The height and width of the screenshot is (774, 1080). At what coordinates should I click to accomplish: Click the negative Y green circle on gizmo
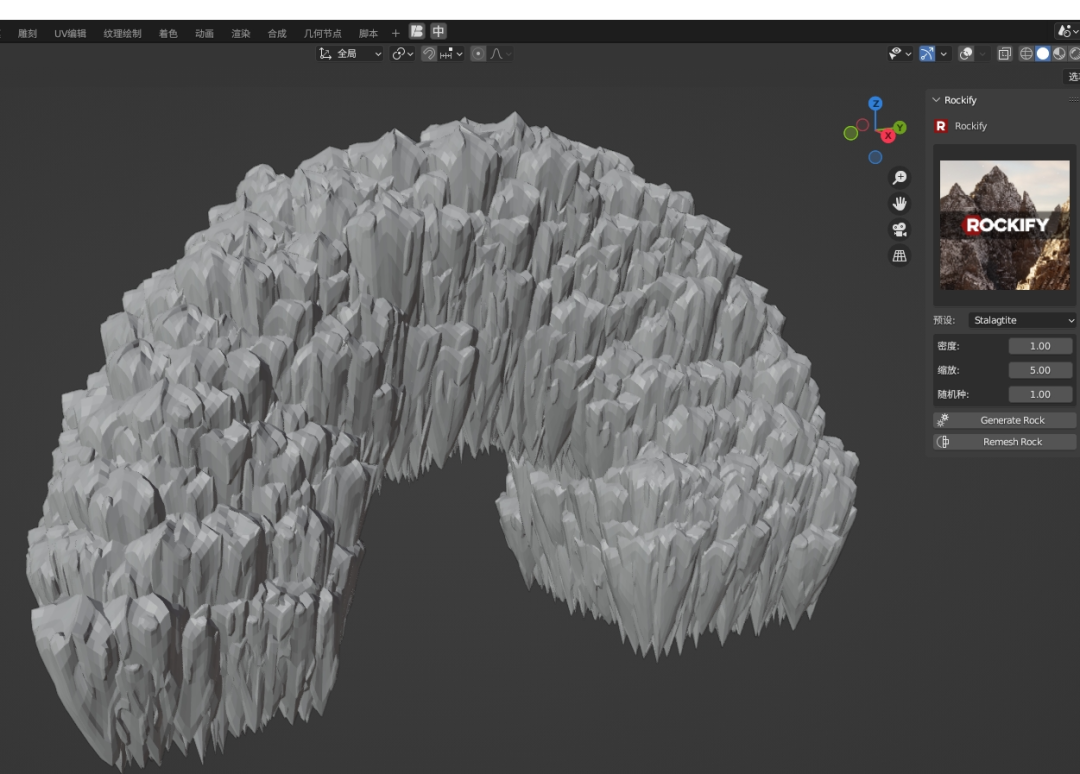click(x=851, y=134)
